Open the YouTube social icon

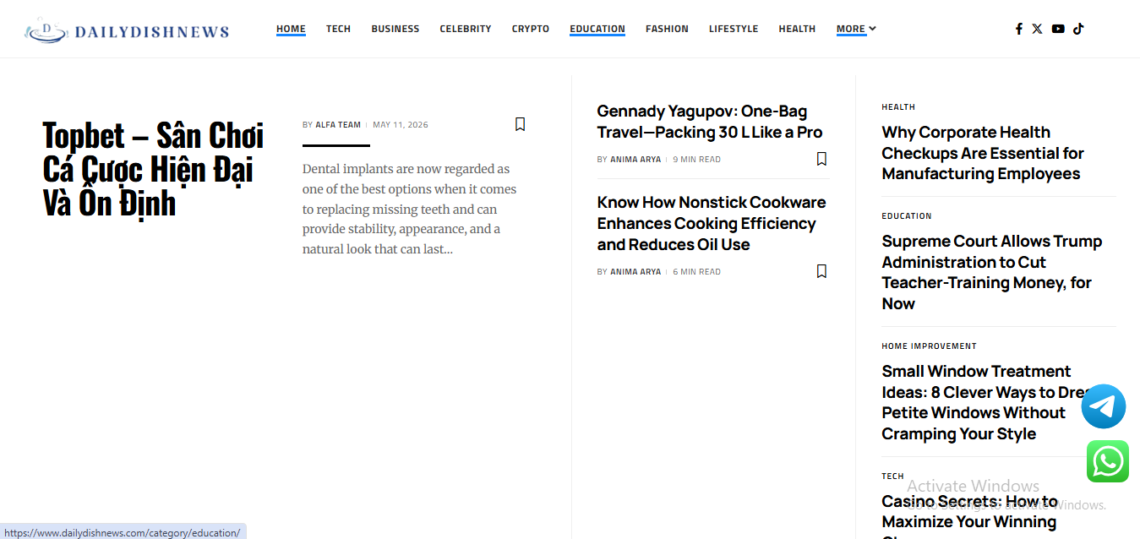tap(1058, 29)
